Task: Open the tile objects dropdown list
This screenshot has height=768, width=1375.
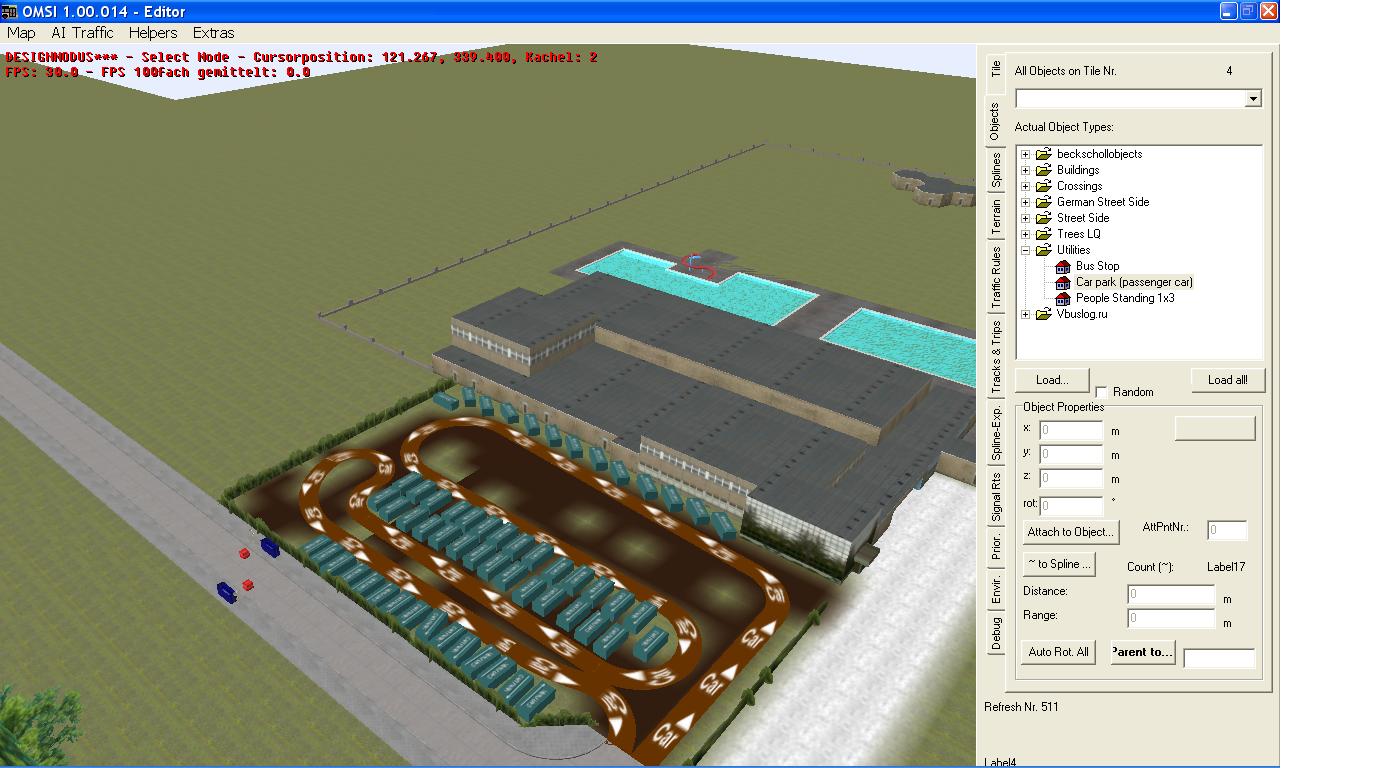Action: tap(1252, 98)
